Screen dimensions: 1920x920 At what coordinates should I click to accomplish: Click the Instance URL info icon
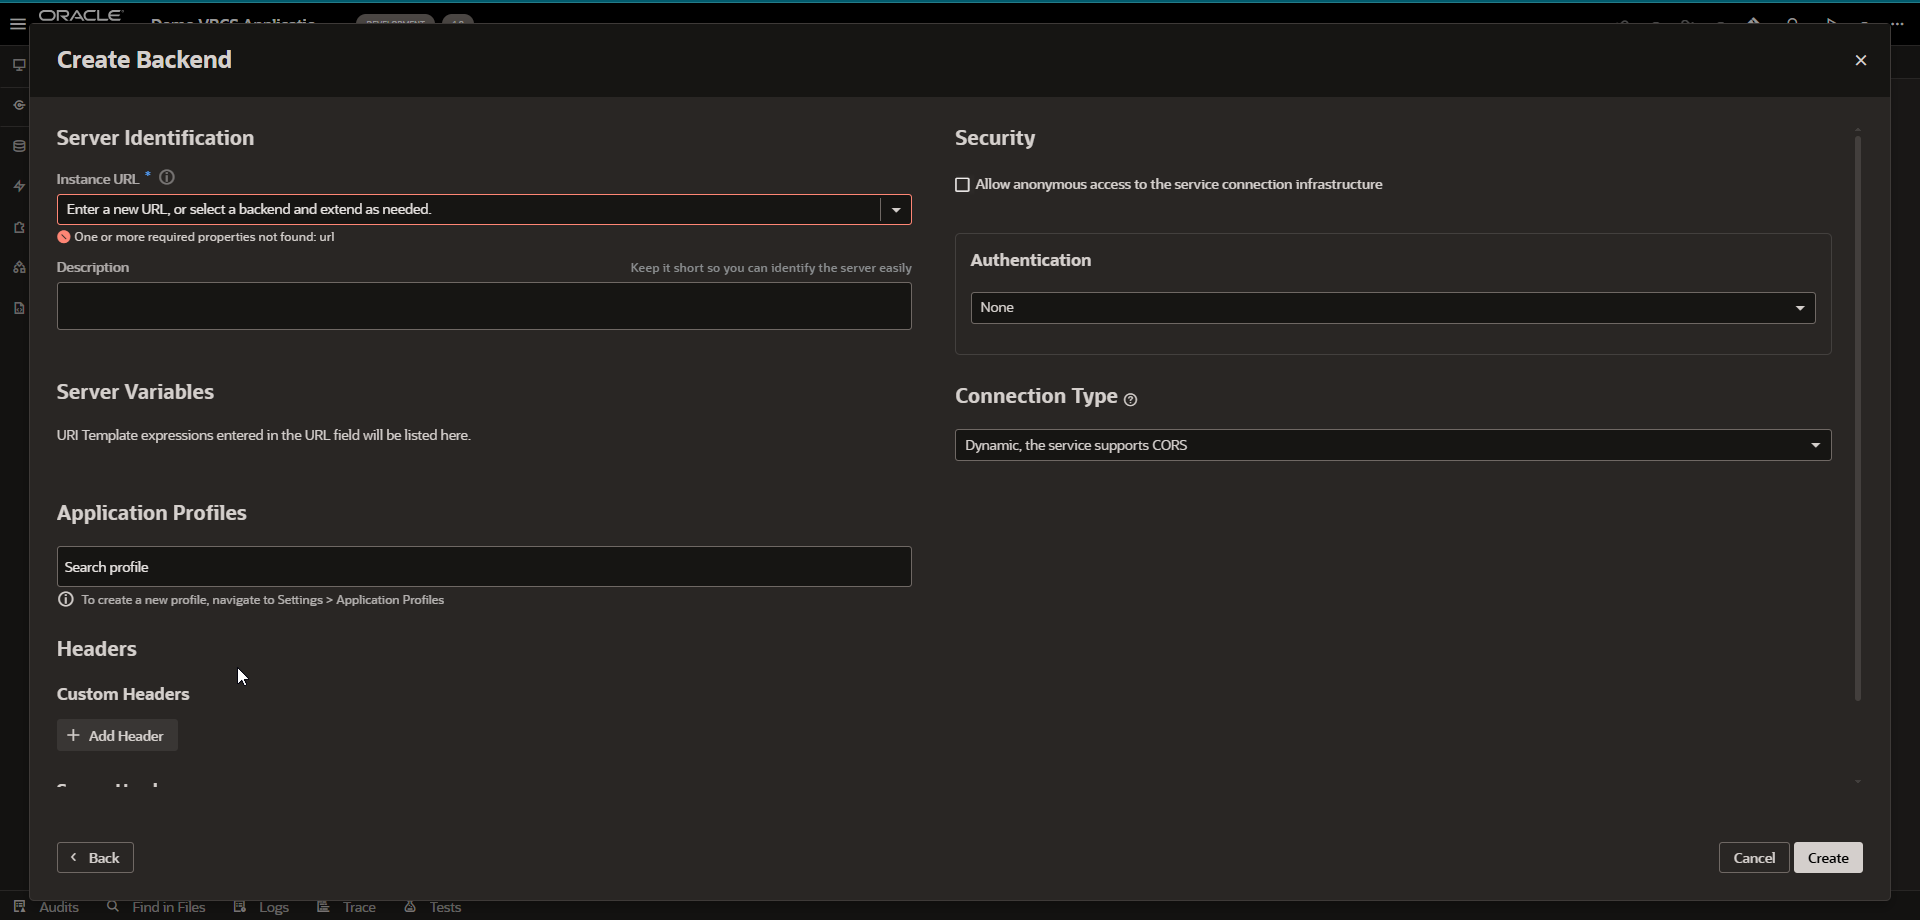coord(167,177)
